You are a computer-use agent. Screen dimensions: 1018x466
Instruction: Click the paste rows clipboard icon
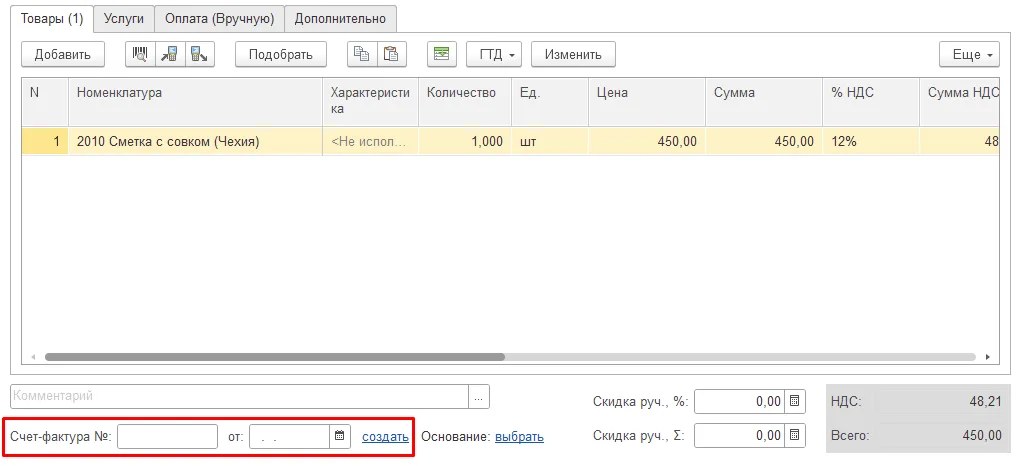391,55
